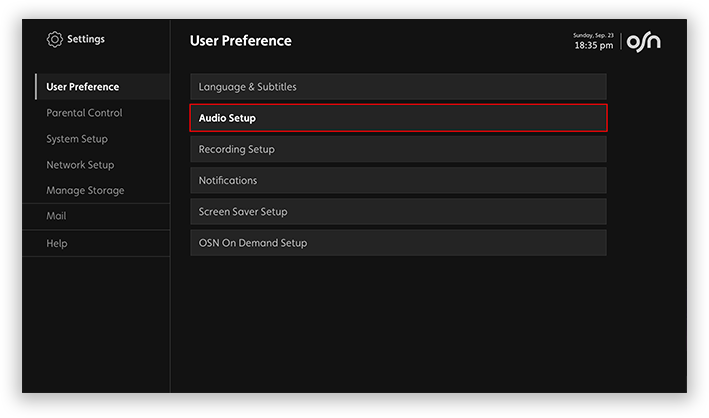Click the 18:35 pm clock display

tap(594, 46)
